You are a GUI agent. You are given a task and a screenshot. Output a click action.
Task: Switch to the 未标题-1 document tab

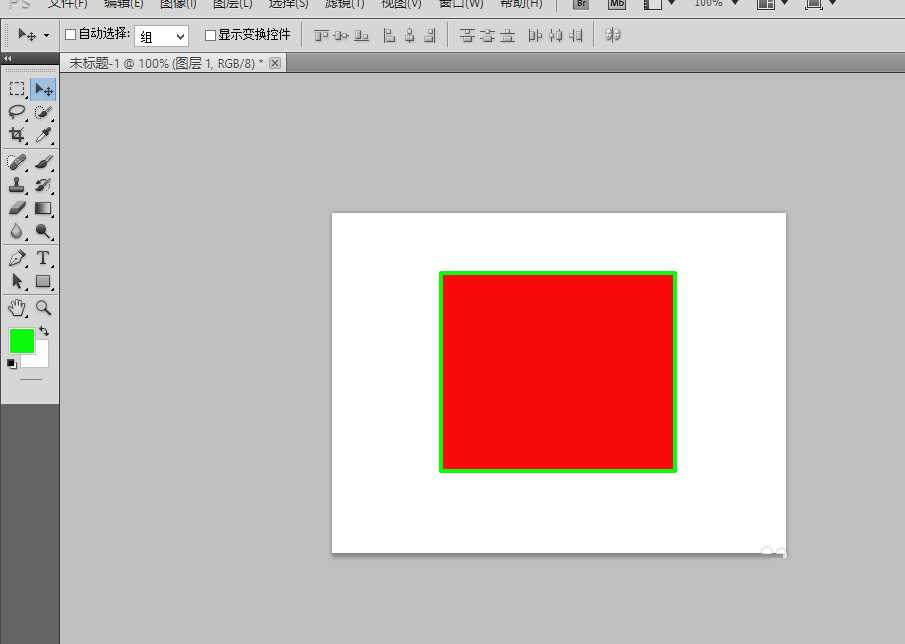point(166,63)
